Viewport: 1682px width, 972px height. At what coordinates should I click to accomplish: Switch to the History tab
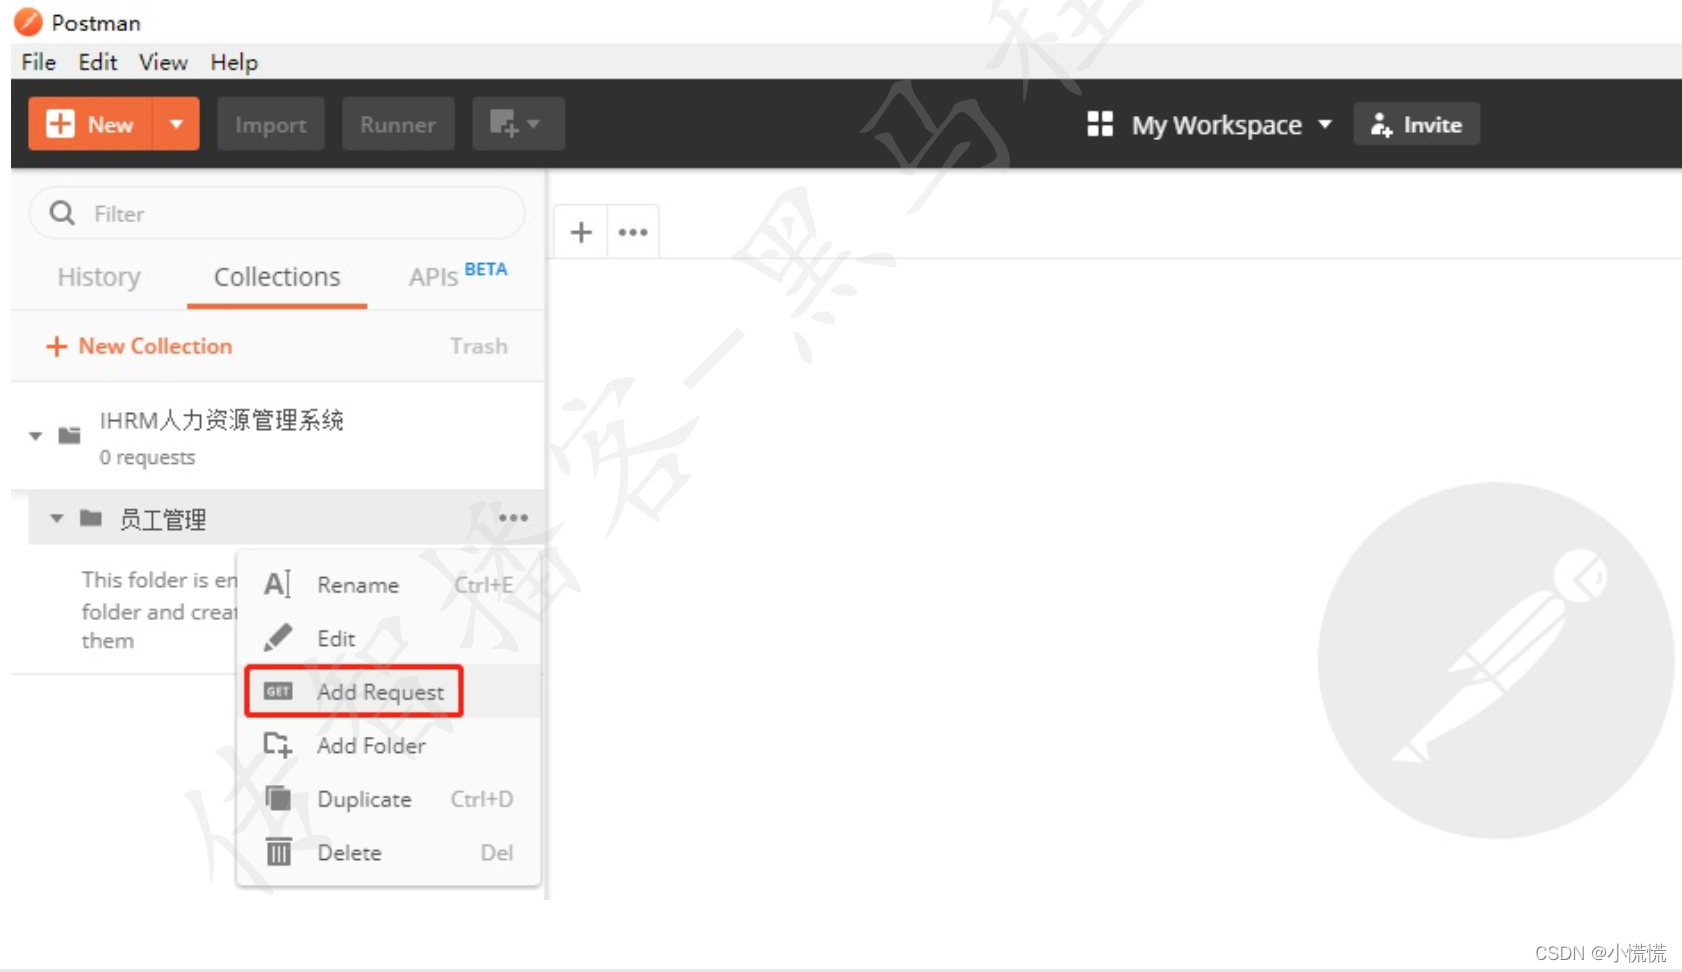pos(99,277)
